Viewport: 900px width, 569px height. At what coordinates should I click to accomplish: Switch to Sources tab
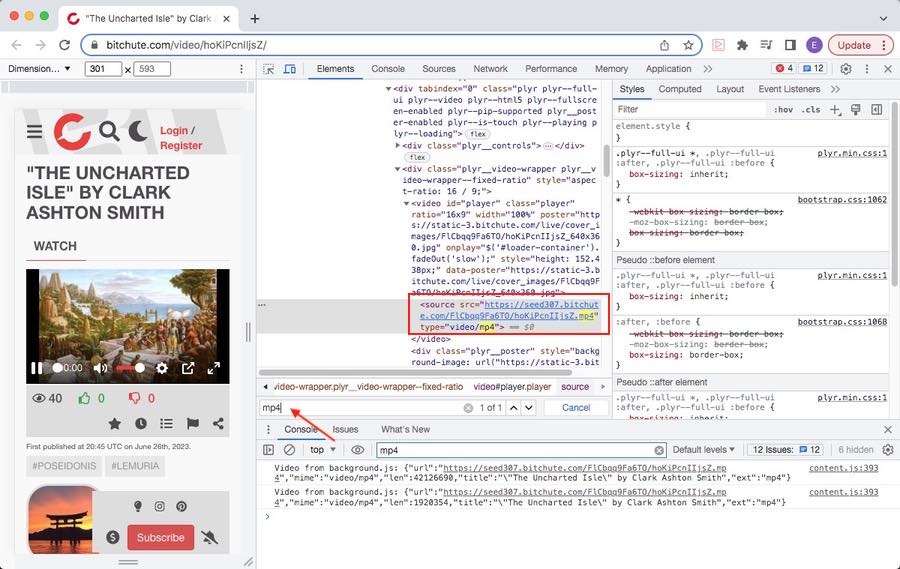[x=439, y=68]
